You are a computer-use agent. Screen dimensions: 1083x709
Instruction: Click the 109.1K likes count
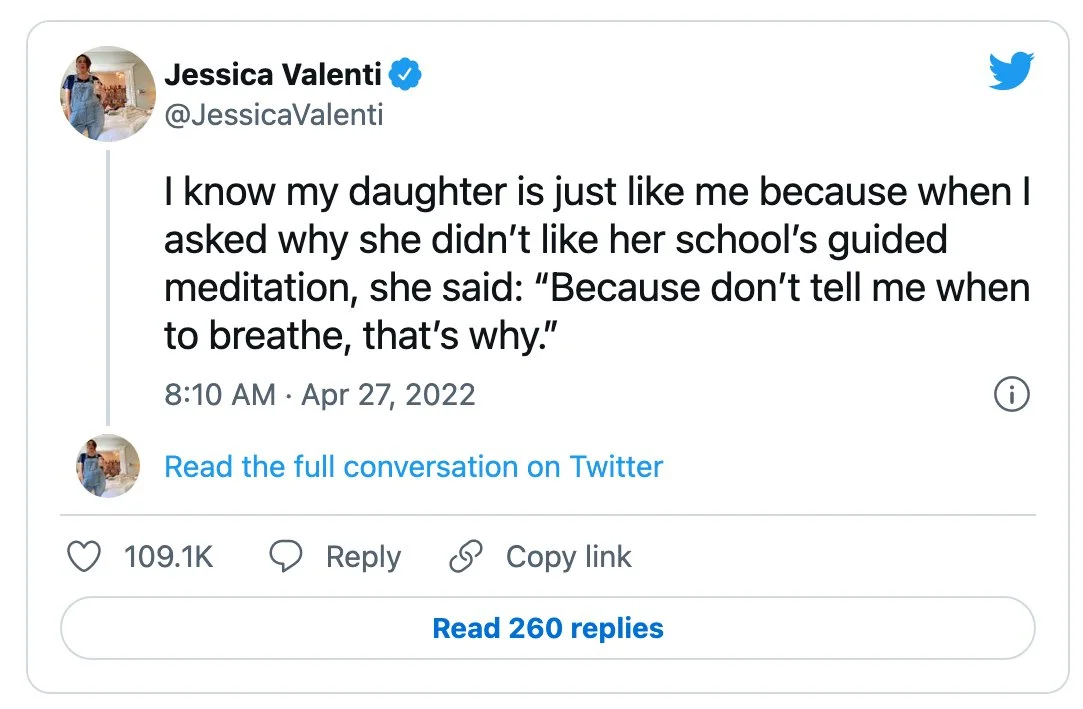click(x=169, y=557)
